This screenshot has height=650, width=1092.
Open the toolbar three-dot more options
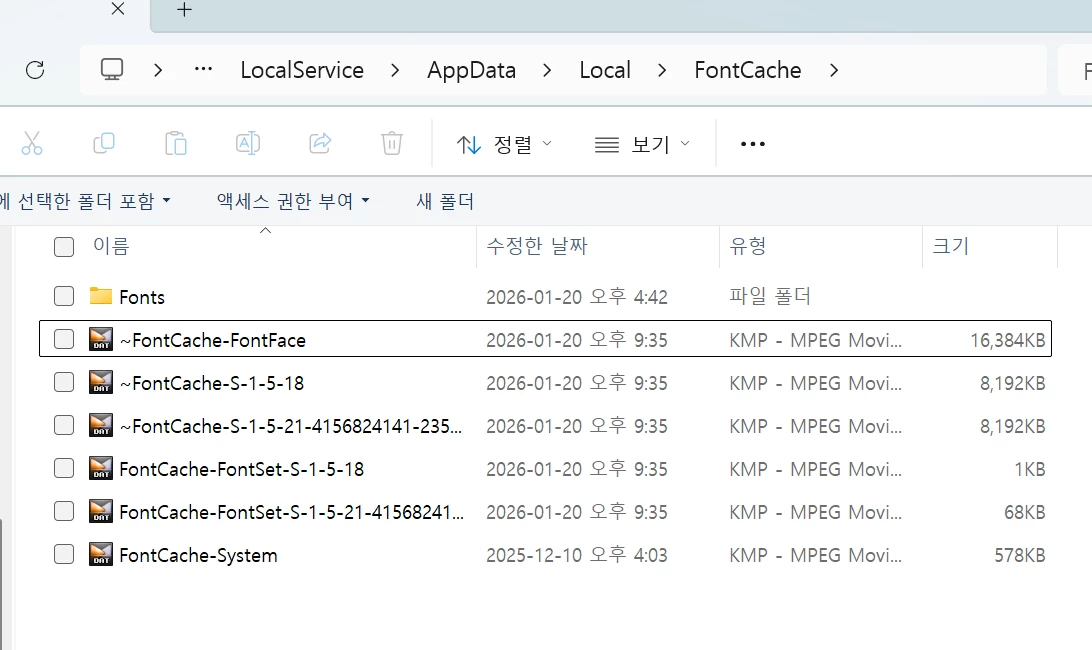pos(753,144)
